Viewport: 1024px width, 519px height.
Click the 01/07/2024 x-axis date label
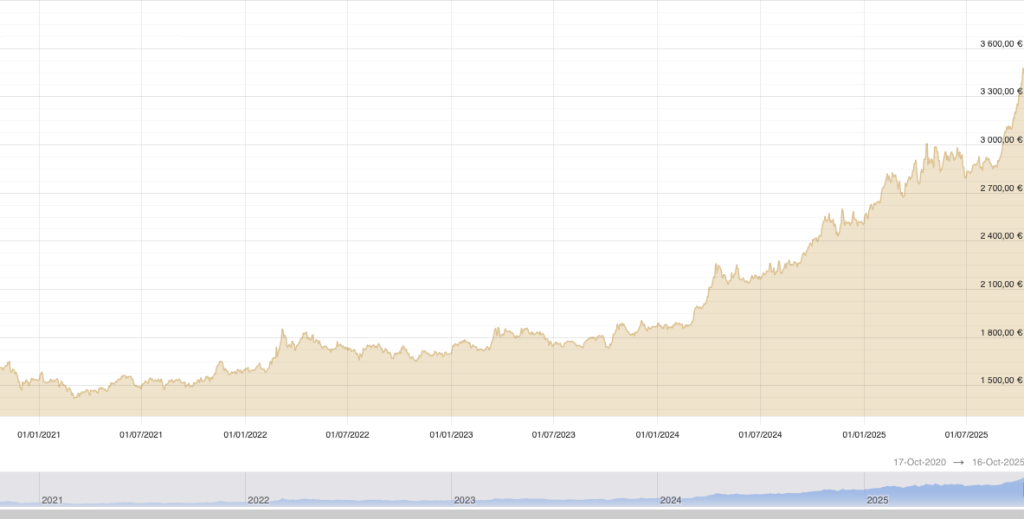click(760, 435)
